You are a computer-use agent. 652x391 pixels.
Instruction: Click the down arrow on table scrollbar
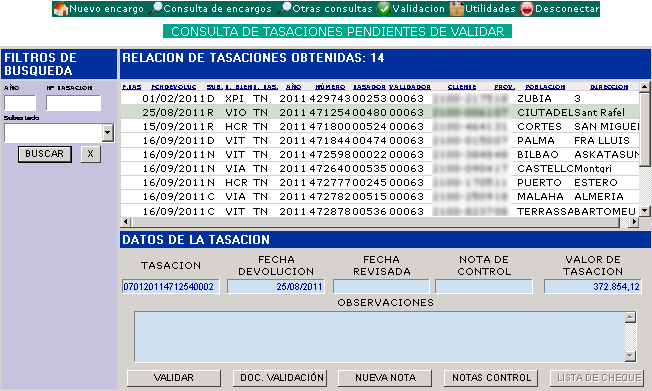click(645, 211)
